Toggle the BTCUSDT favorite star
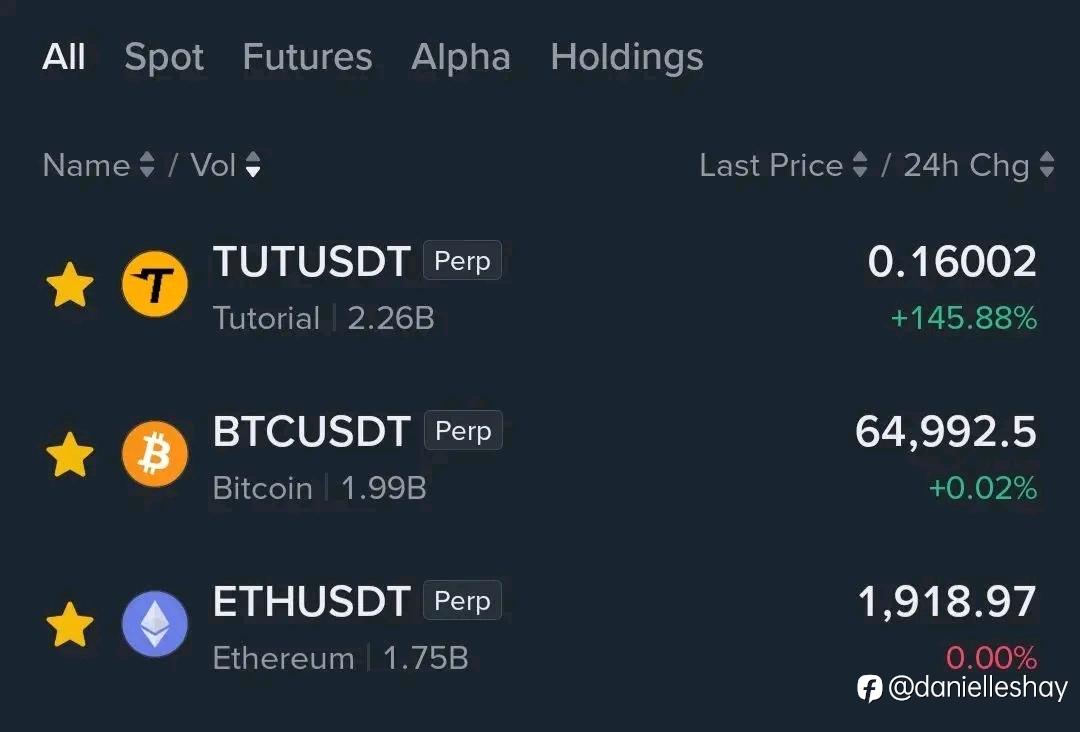Screen dimensions: 1080x732 pyautogui.click(x=70, y=454)
